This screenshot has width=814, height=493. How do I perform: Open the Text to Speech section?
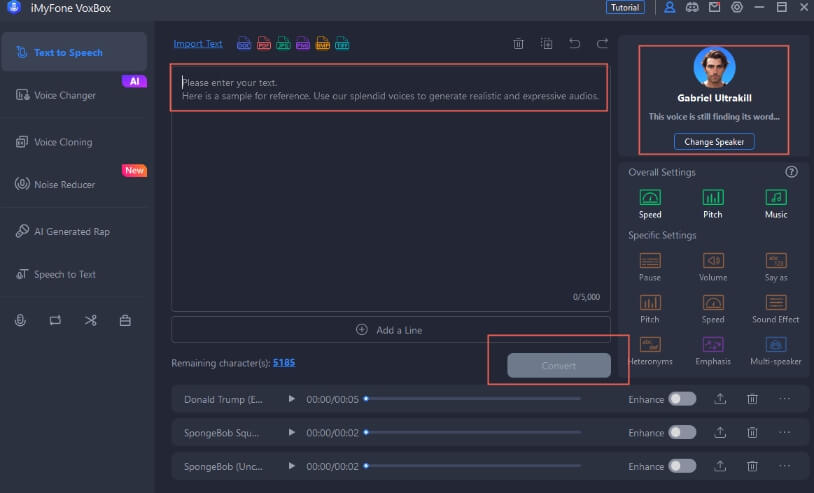pos(74,52)
